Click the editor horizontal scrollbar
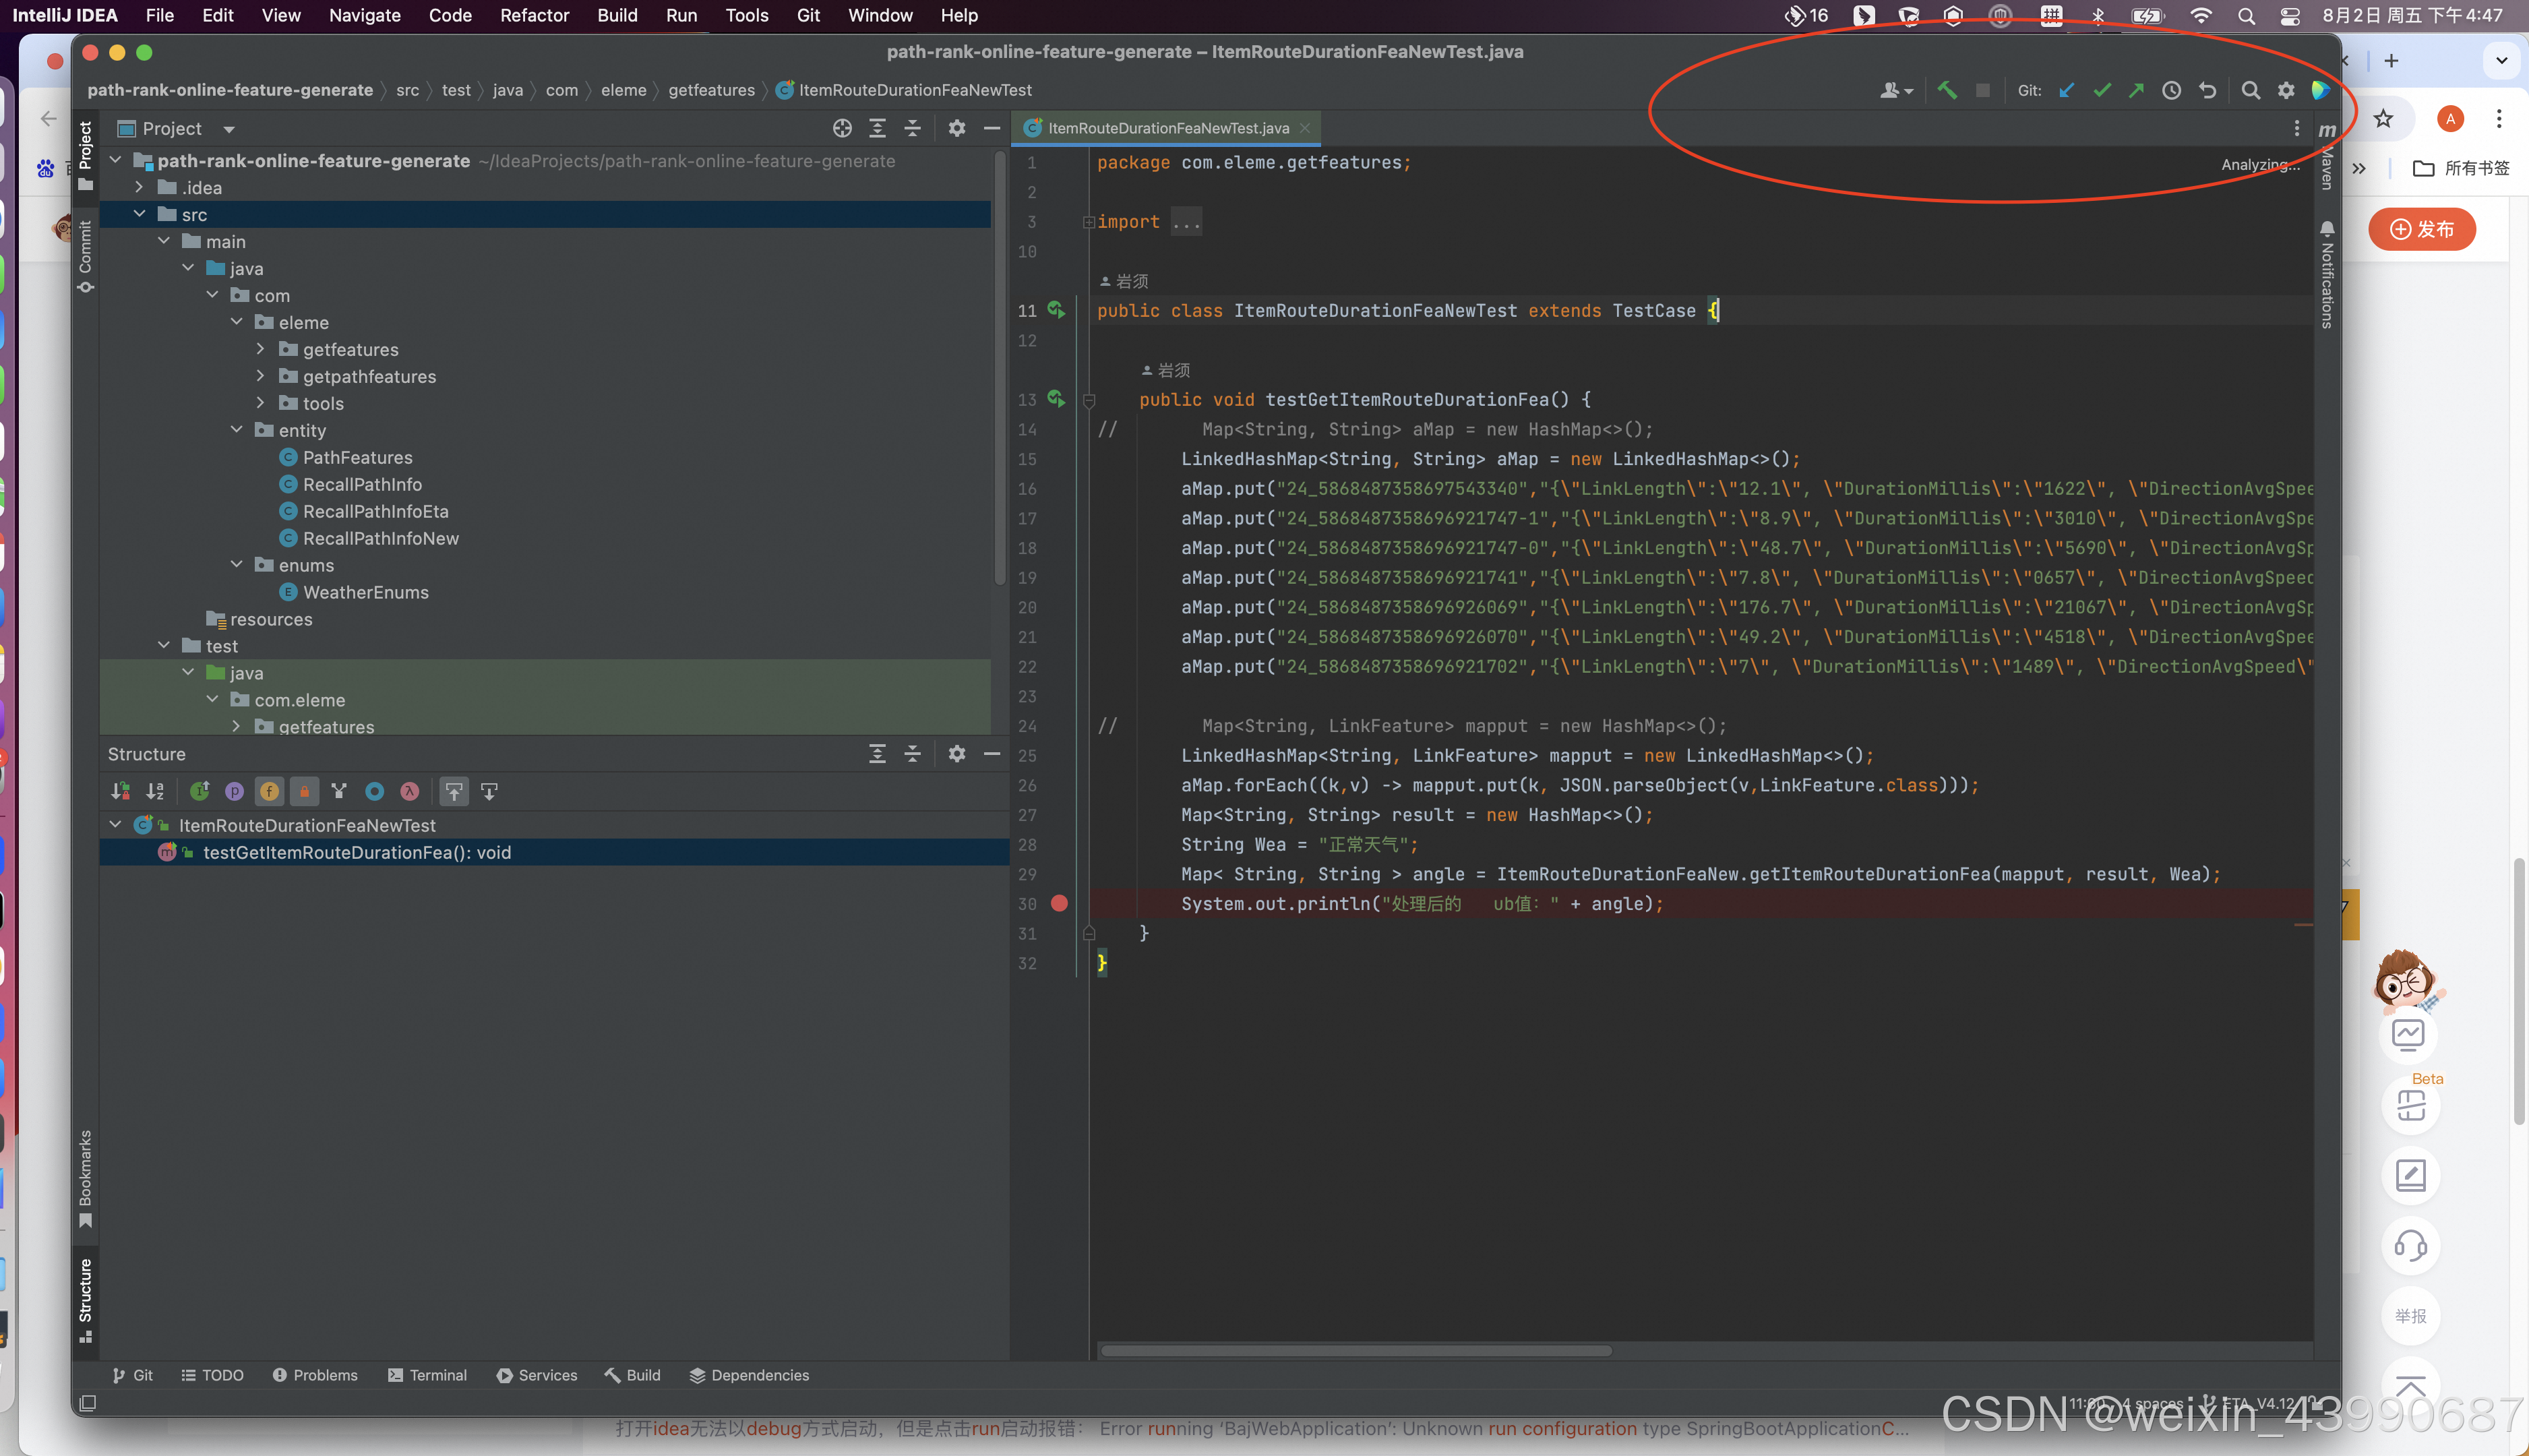Image resolution: width=2529 pixels, height=1456 pixels. [1355, 1350]
